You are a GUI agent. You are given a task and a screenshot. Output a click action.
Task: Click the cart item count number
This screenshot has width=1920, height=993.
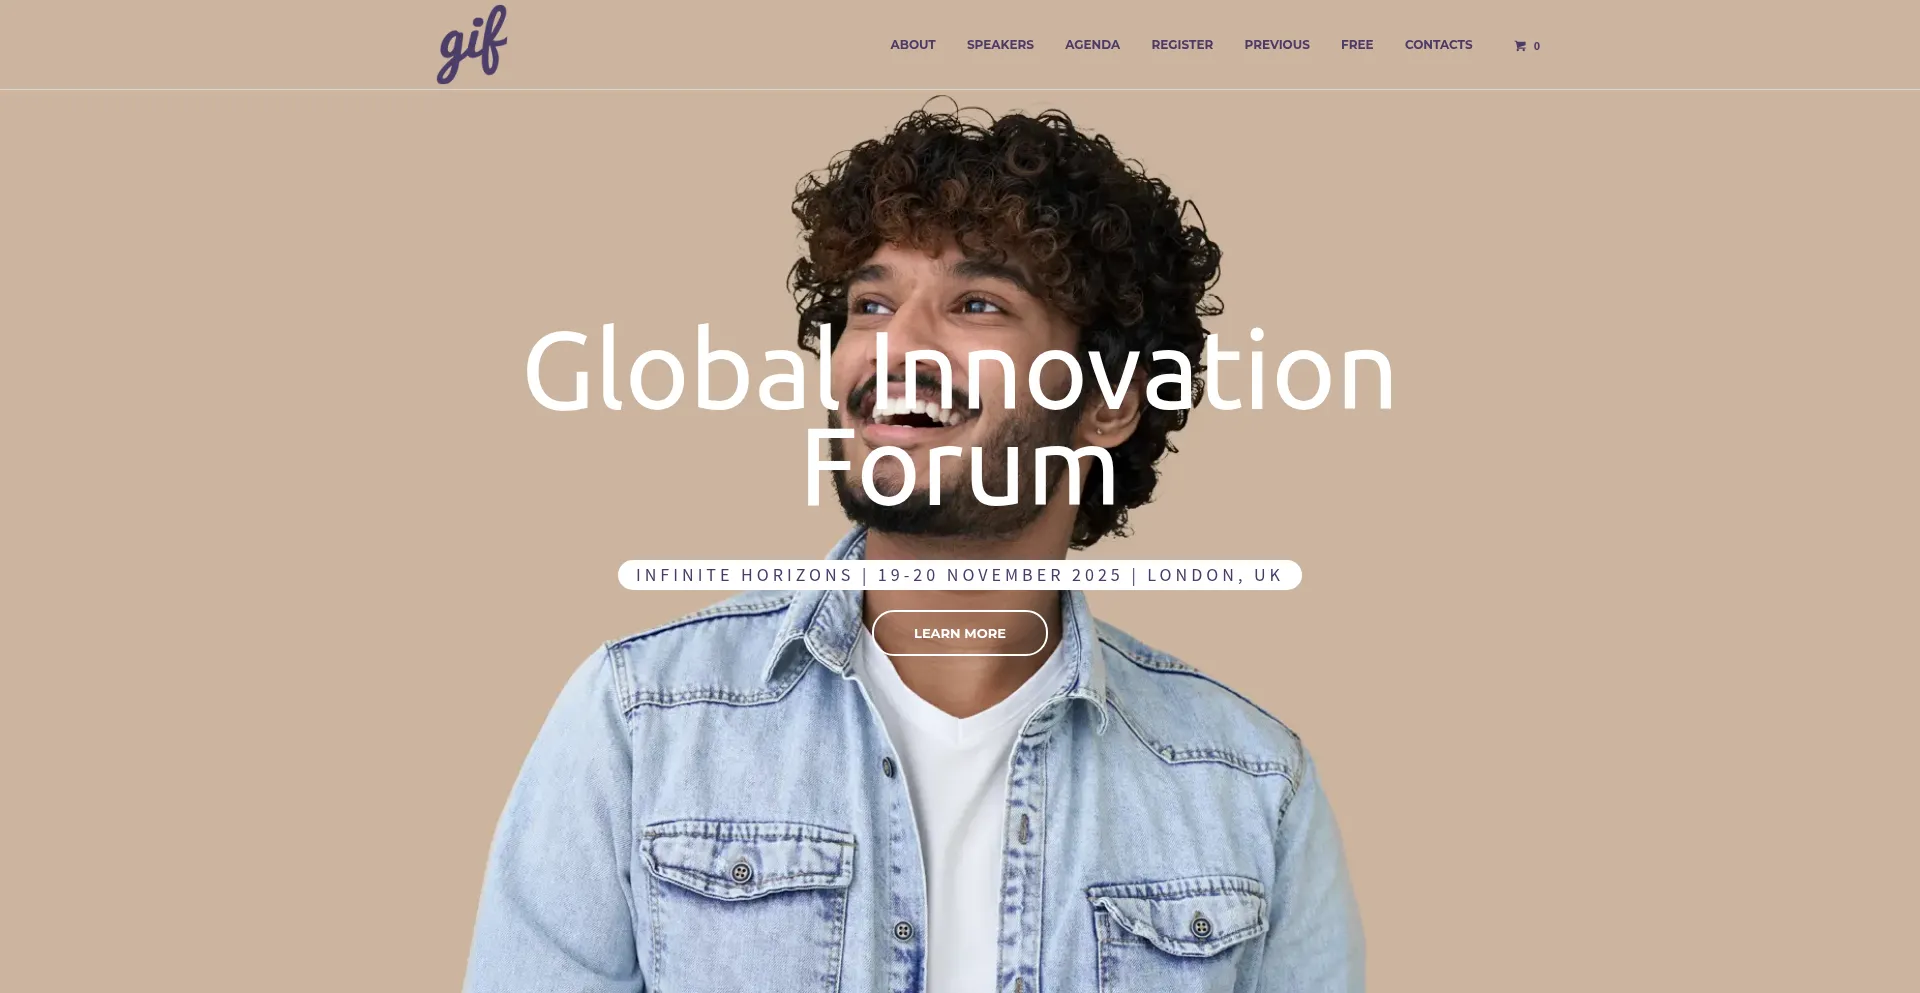pos(1537,46)
